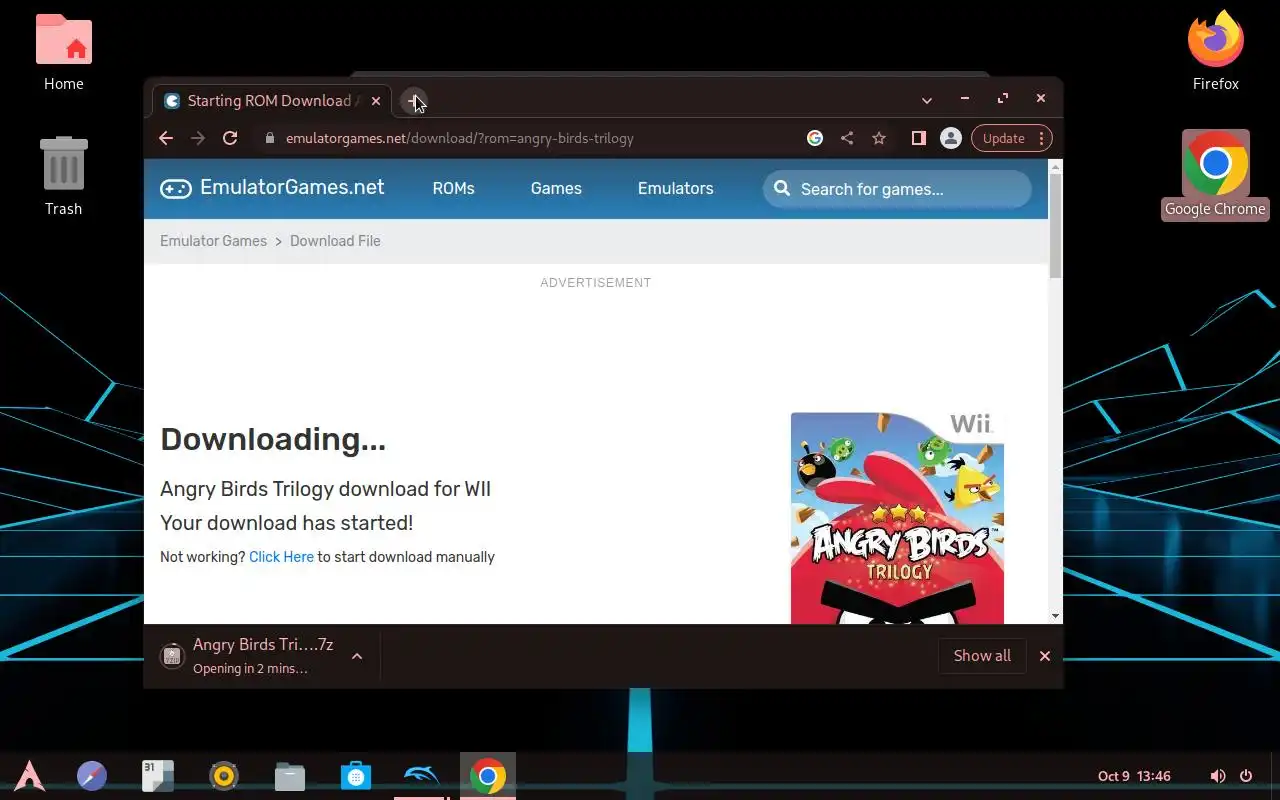Viewport: 1280px width, 800px height.
Task: Open the clock showing Oct 9 13:46
Action: click(1134, 776)
